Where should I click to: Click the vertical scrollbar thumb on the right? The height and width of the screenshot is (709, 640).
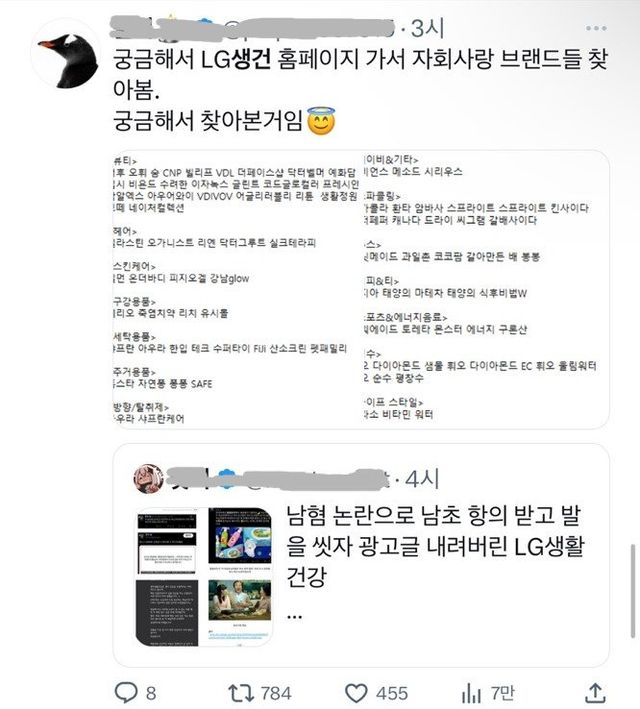pyautogui.click(x=633, y=591)
